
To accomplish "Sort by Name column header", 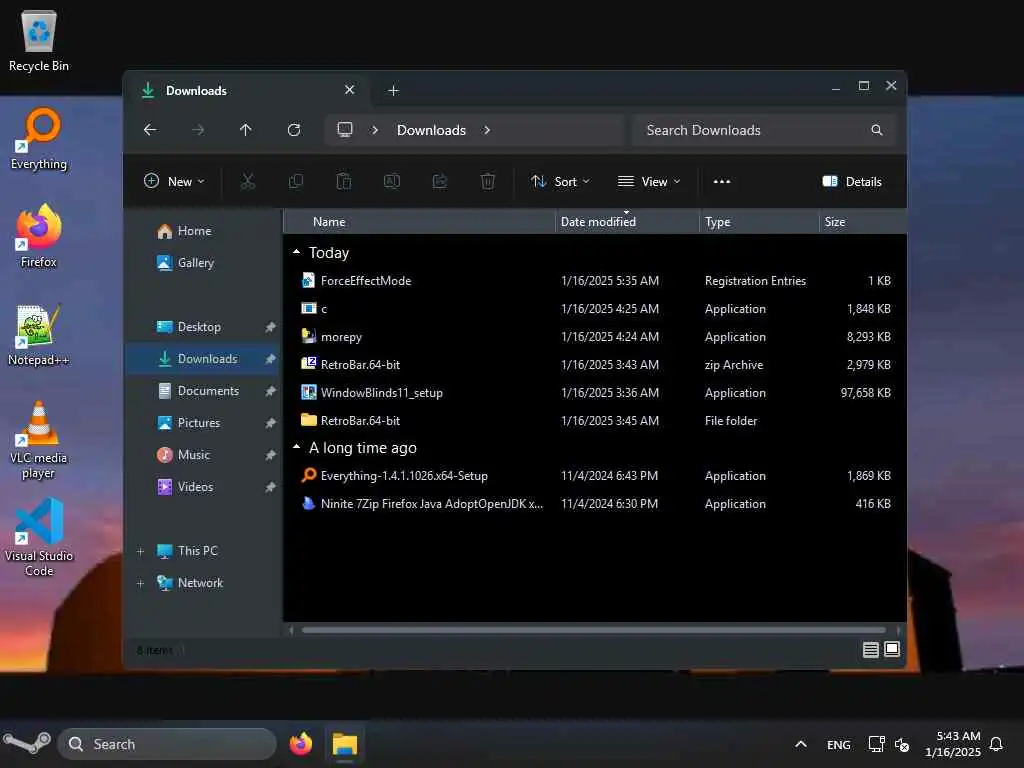I will coord(420,222).
